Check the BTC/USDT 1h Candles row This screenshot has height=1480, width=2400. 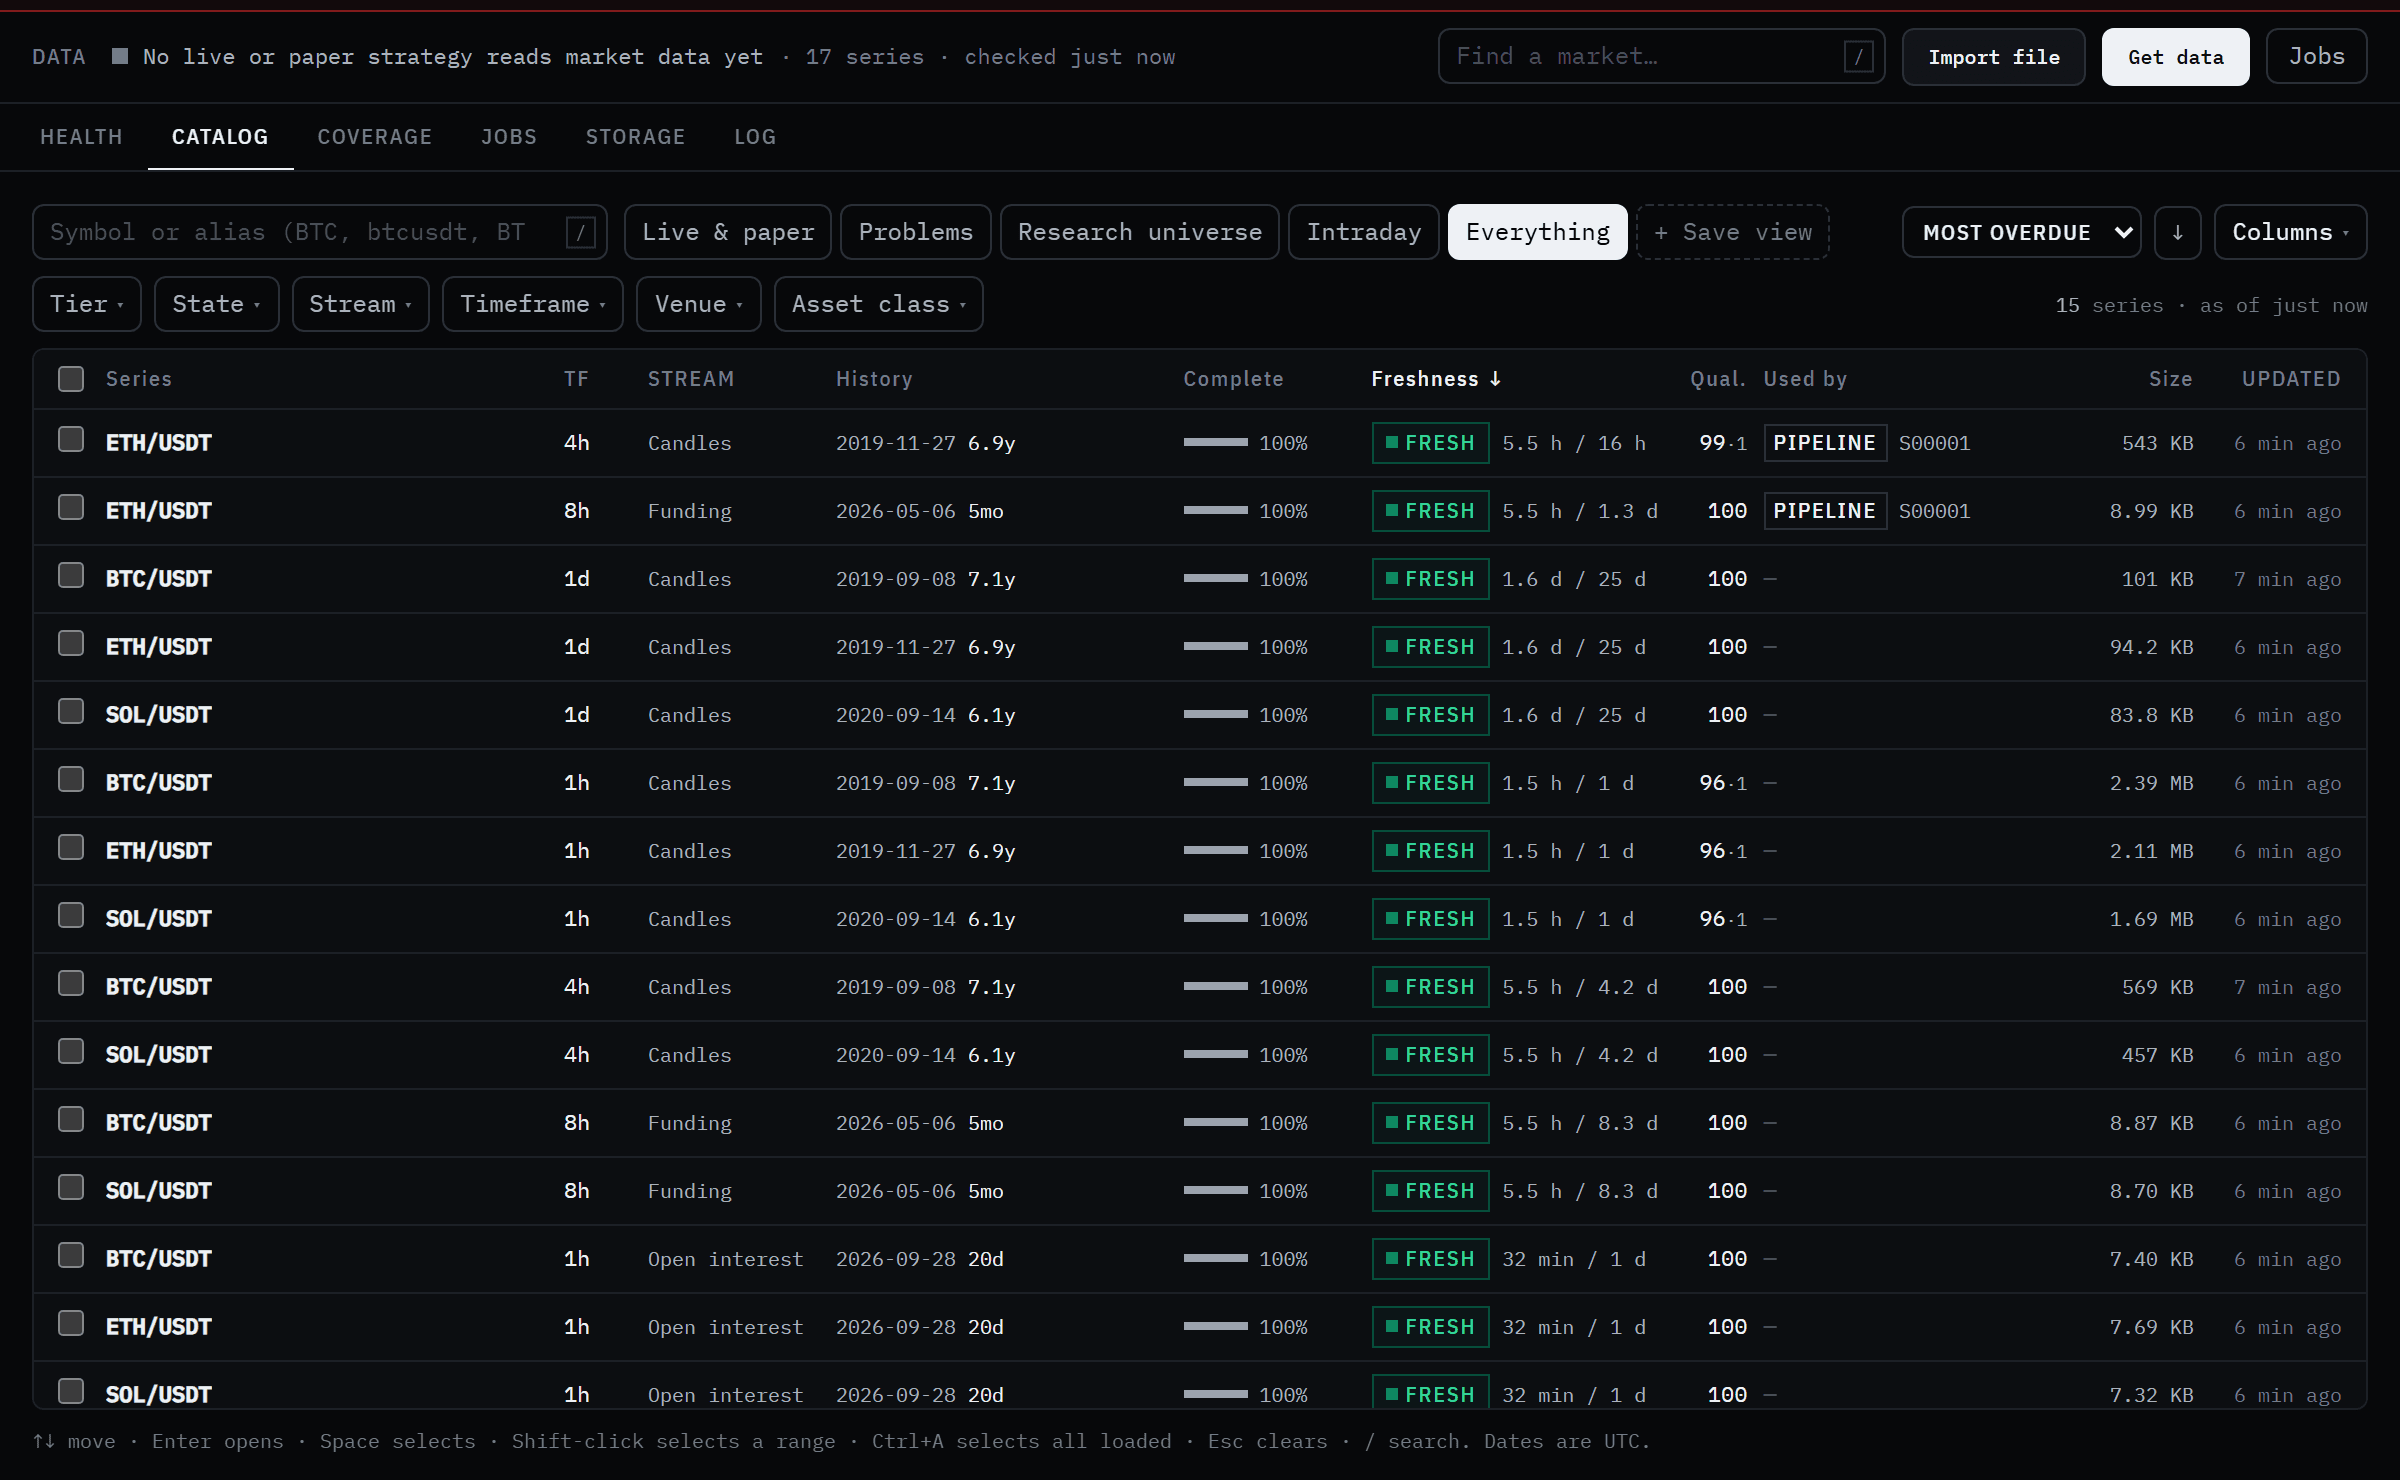coord(71,780)
